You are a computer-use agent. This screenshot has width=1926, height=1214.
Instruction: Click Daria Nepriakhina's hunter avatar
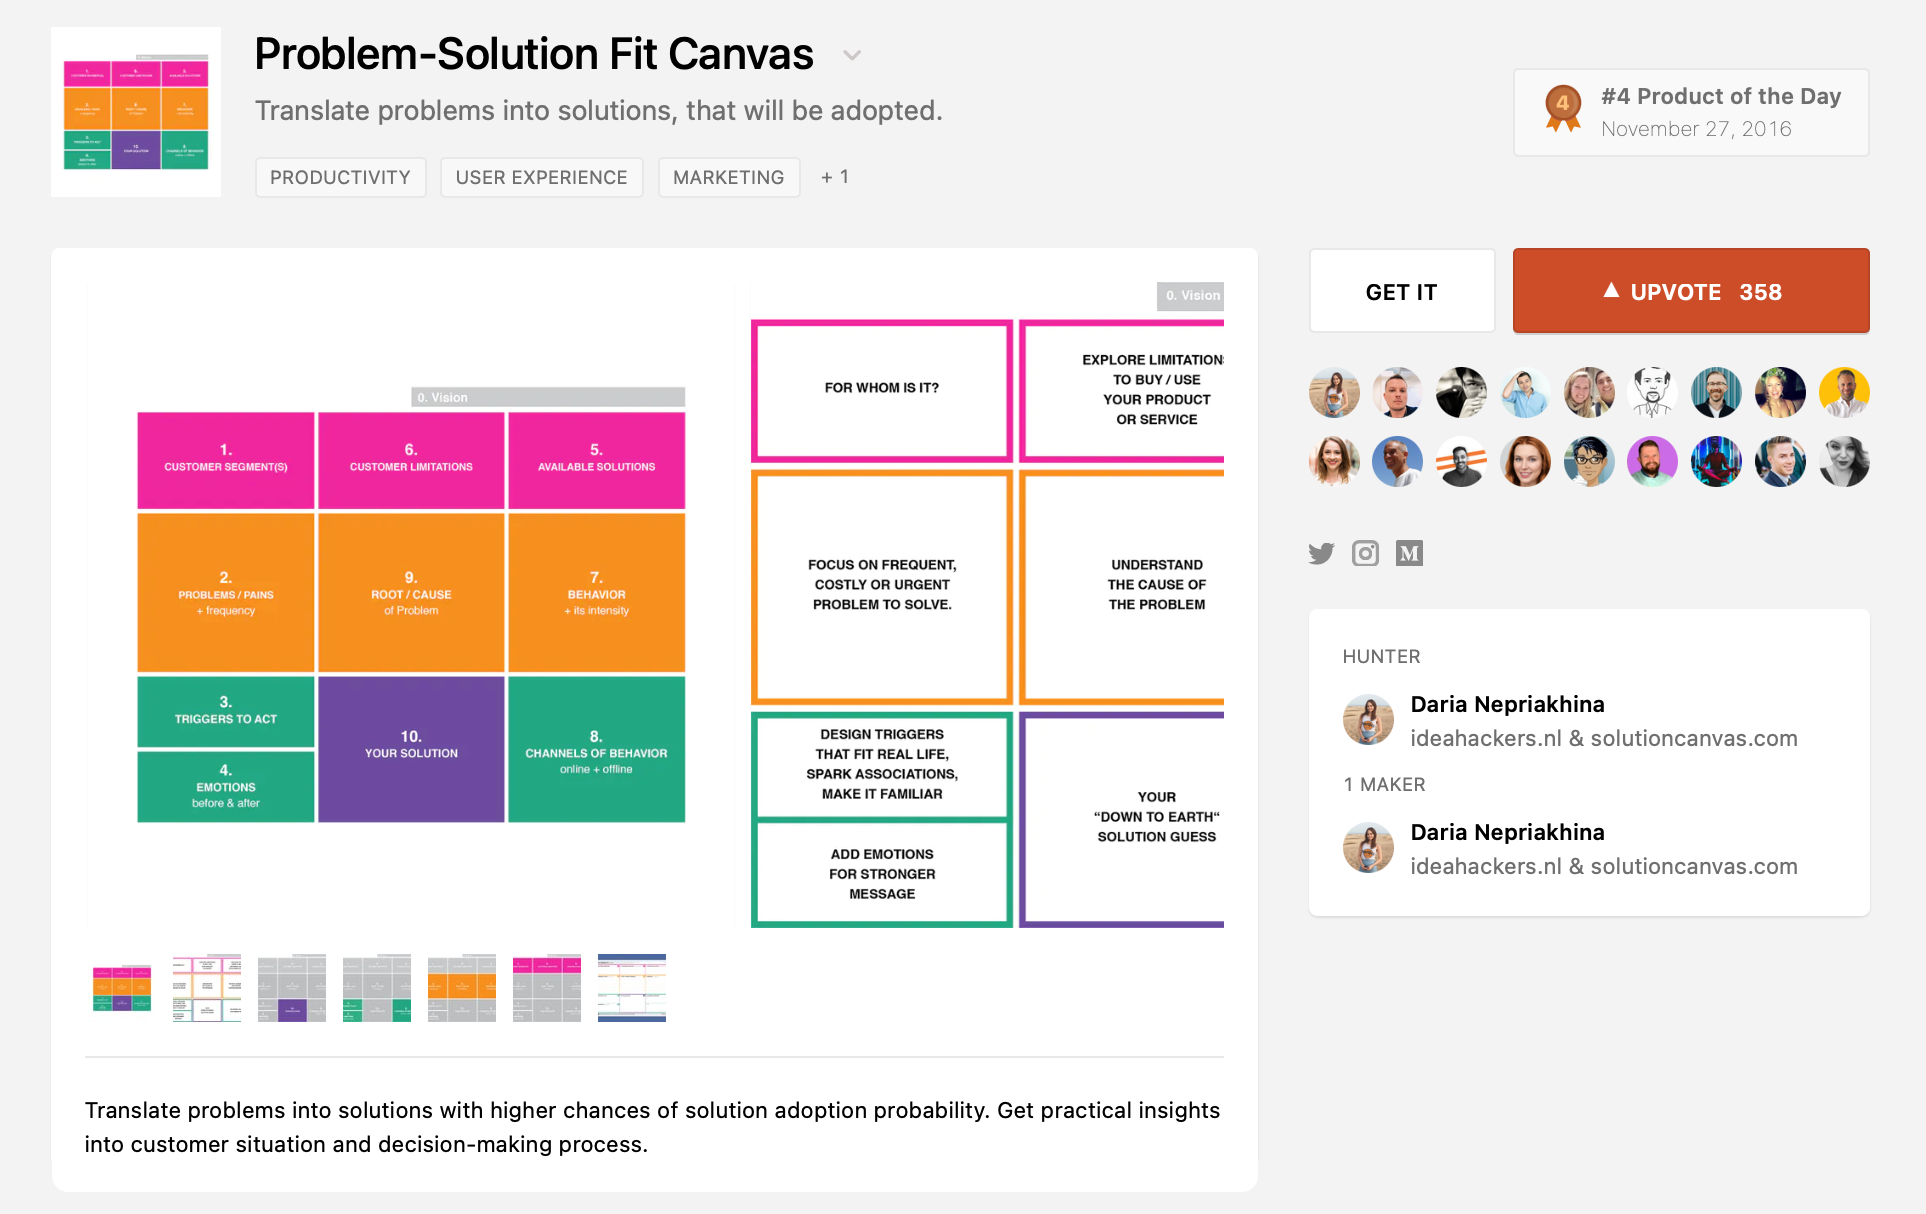[x=1368, y=720]
